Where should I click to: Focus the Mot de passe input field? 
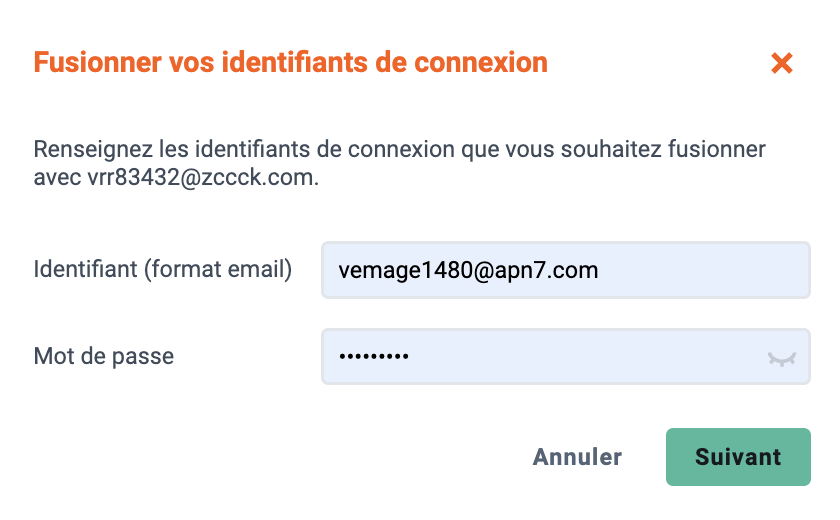(566, 357)
